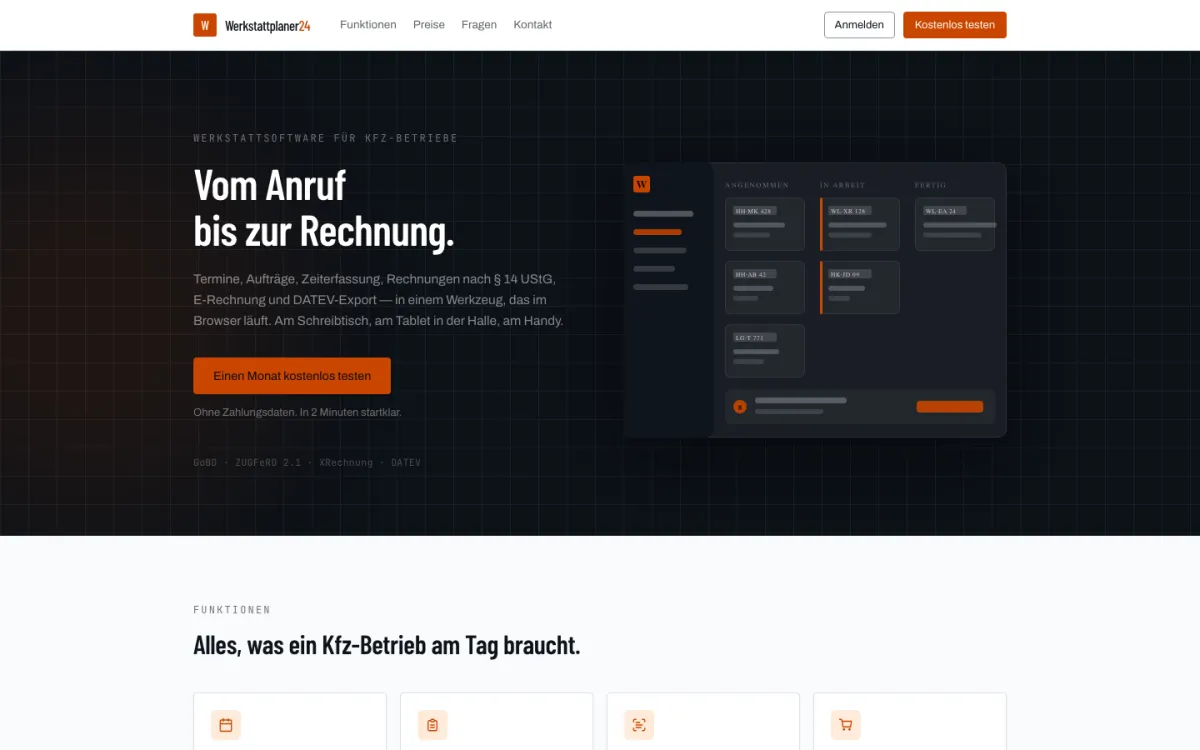Click Einen Monat kostenlos testen button
The width and height of the screenshot is (1200, 750).
[x=292, y=376]
